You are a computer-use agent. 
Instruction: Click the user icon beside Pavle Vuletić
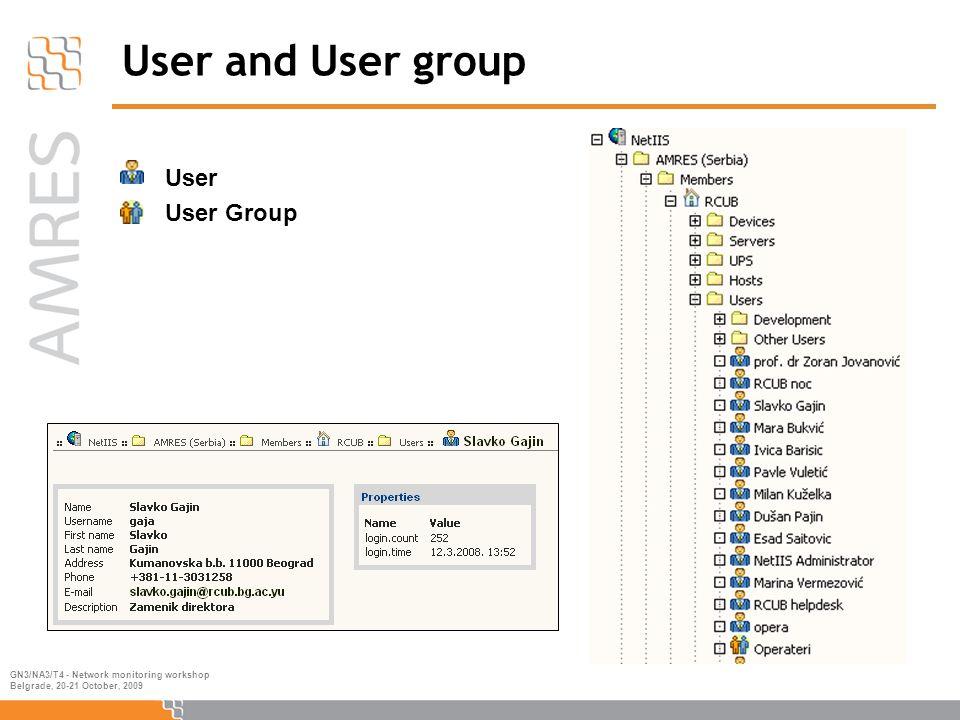tap(740, 469)
